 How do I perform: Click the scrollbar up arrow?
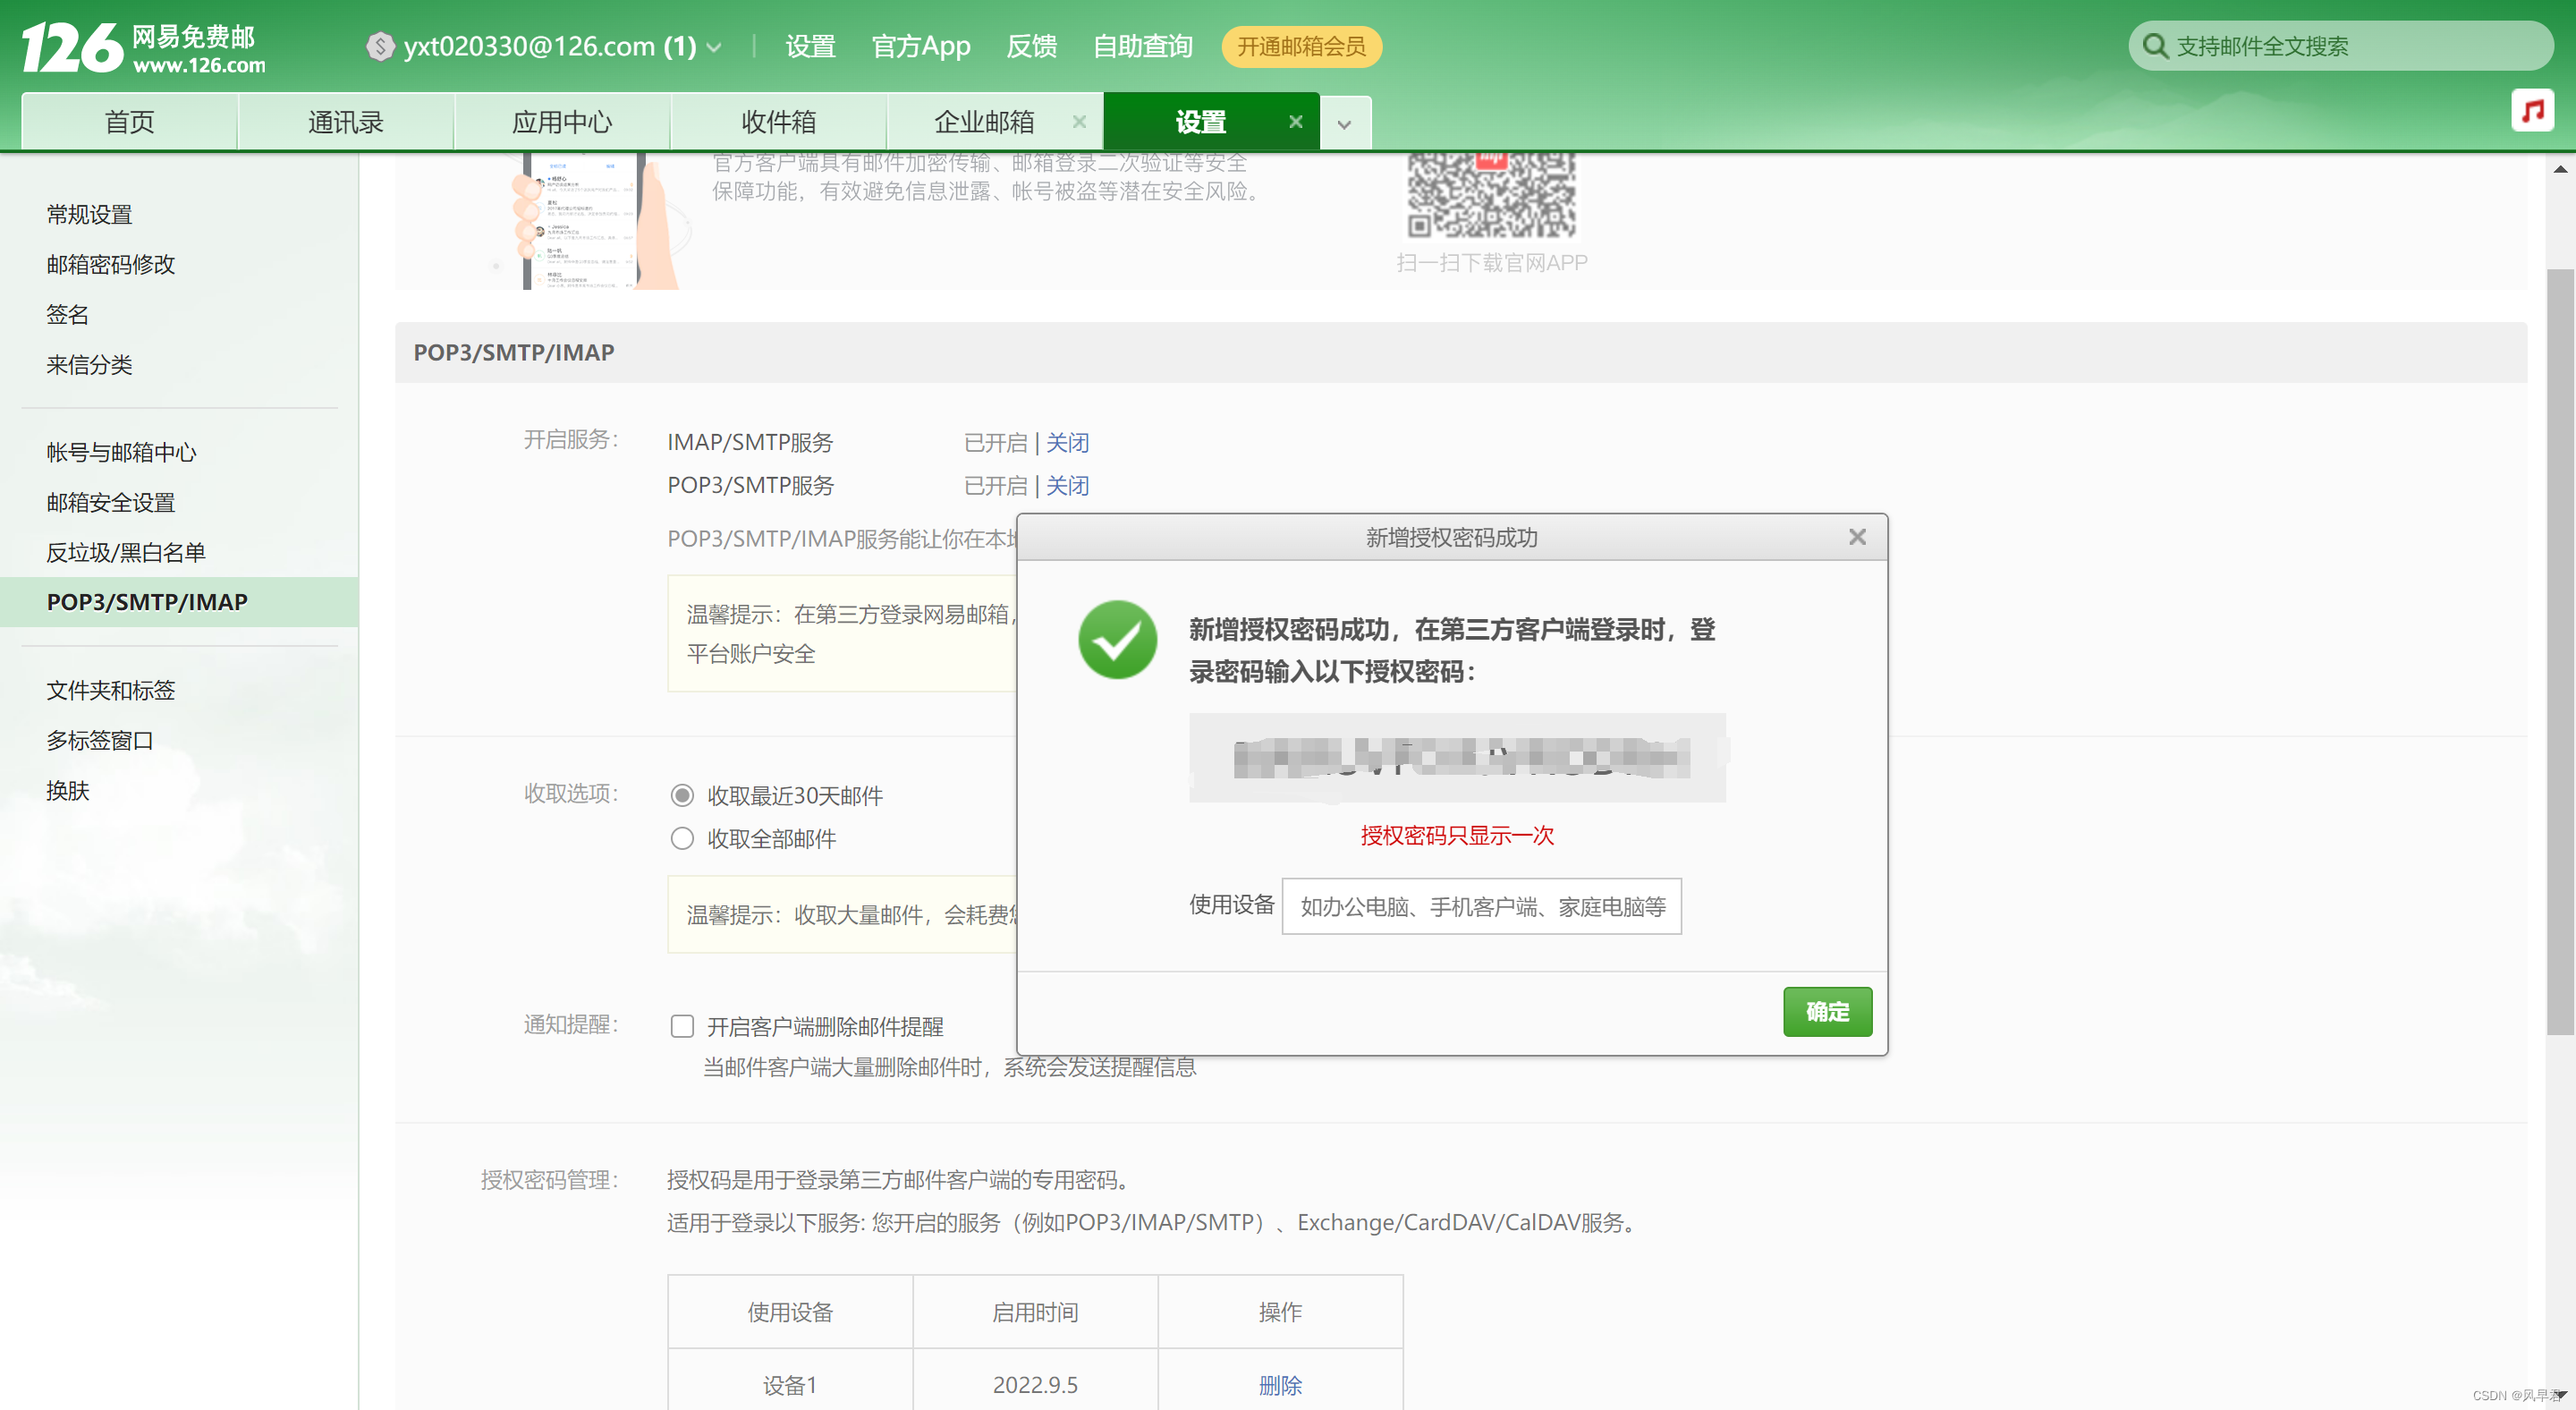click(2559, 169)
